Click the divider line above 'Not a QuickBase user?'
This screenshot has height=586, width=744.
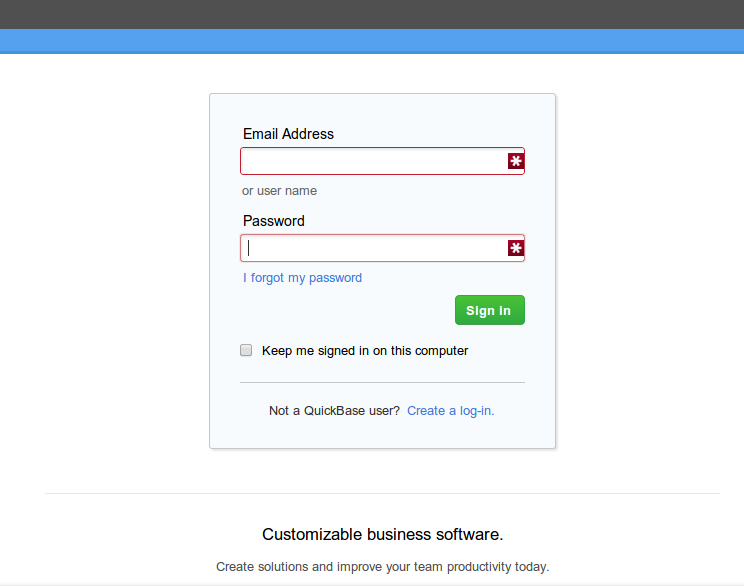click(382, 382)
